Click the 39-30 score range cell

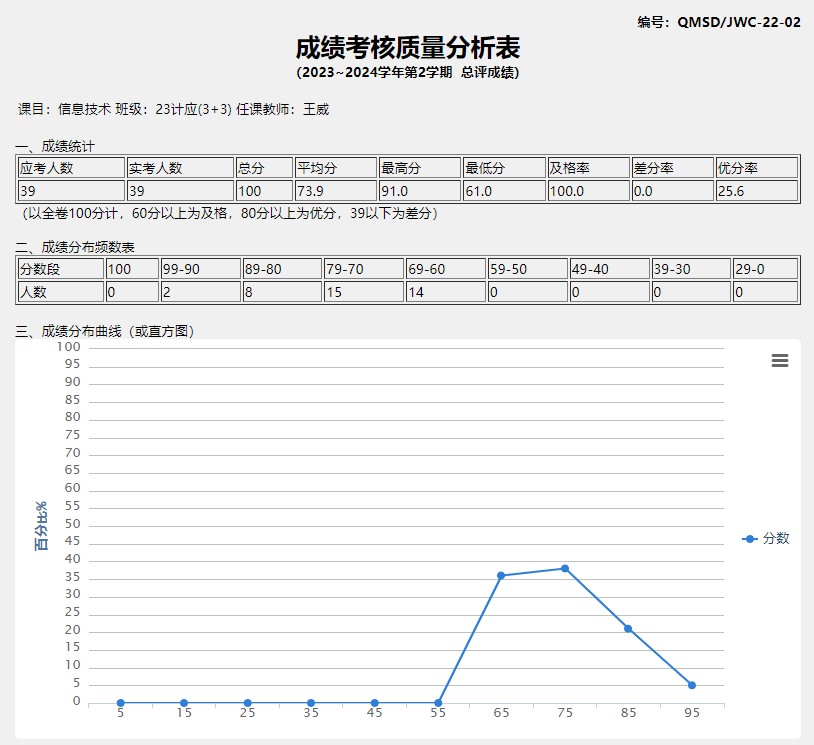(691, 269)
